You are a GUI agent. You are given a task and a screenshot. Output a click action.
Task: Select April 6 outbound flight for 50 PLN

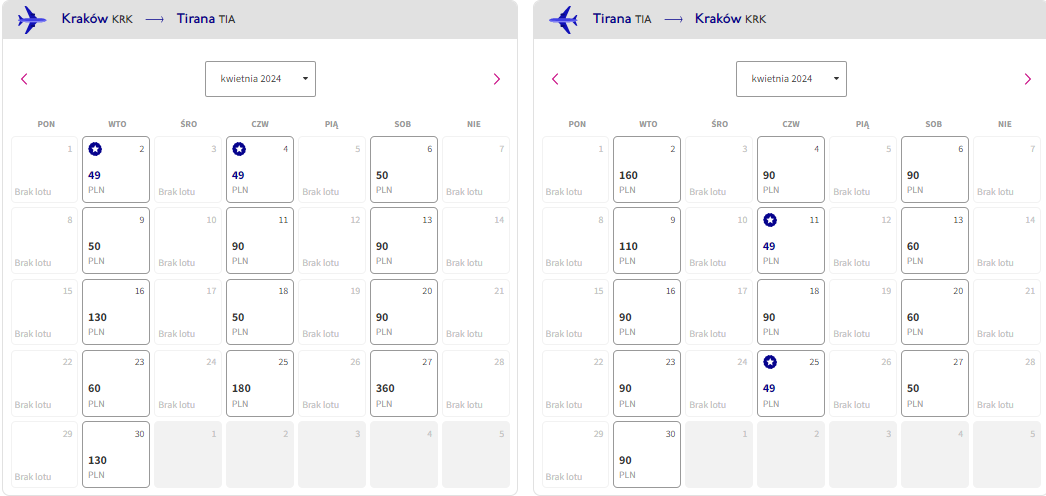[x=404, y=169]
